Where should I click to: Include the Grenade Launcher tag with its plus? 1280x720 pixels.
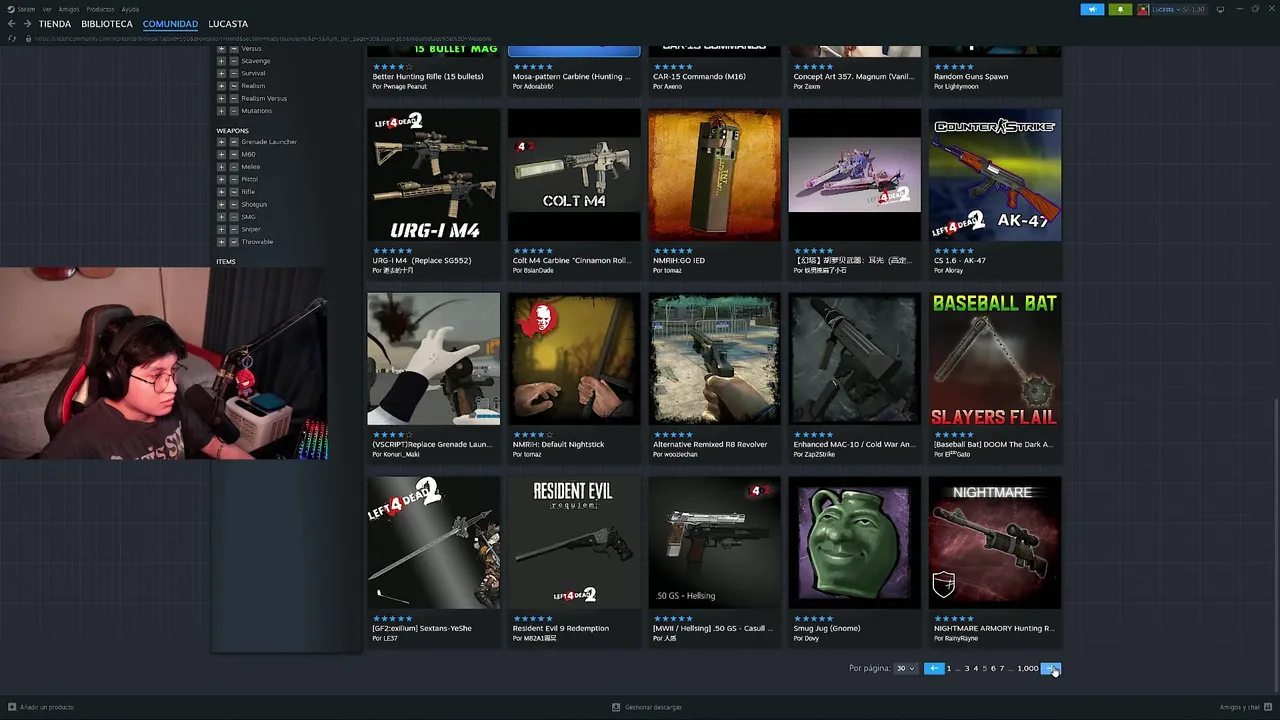coord(221,142)
